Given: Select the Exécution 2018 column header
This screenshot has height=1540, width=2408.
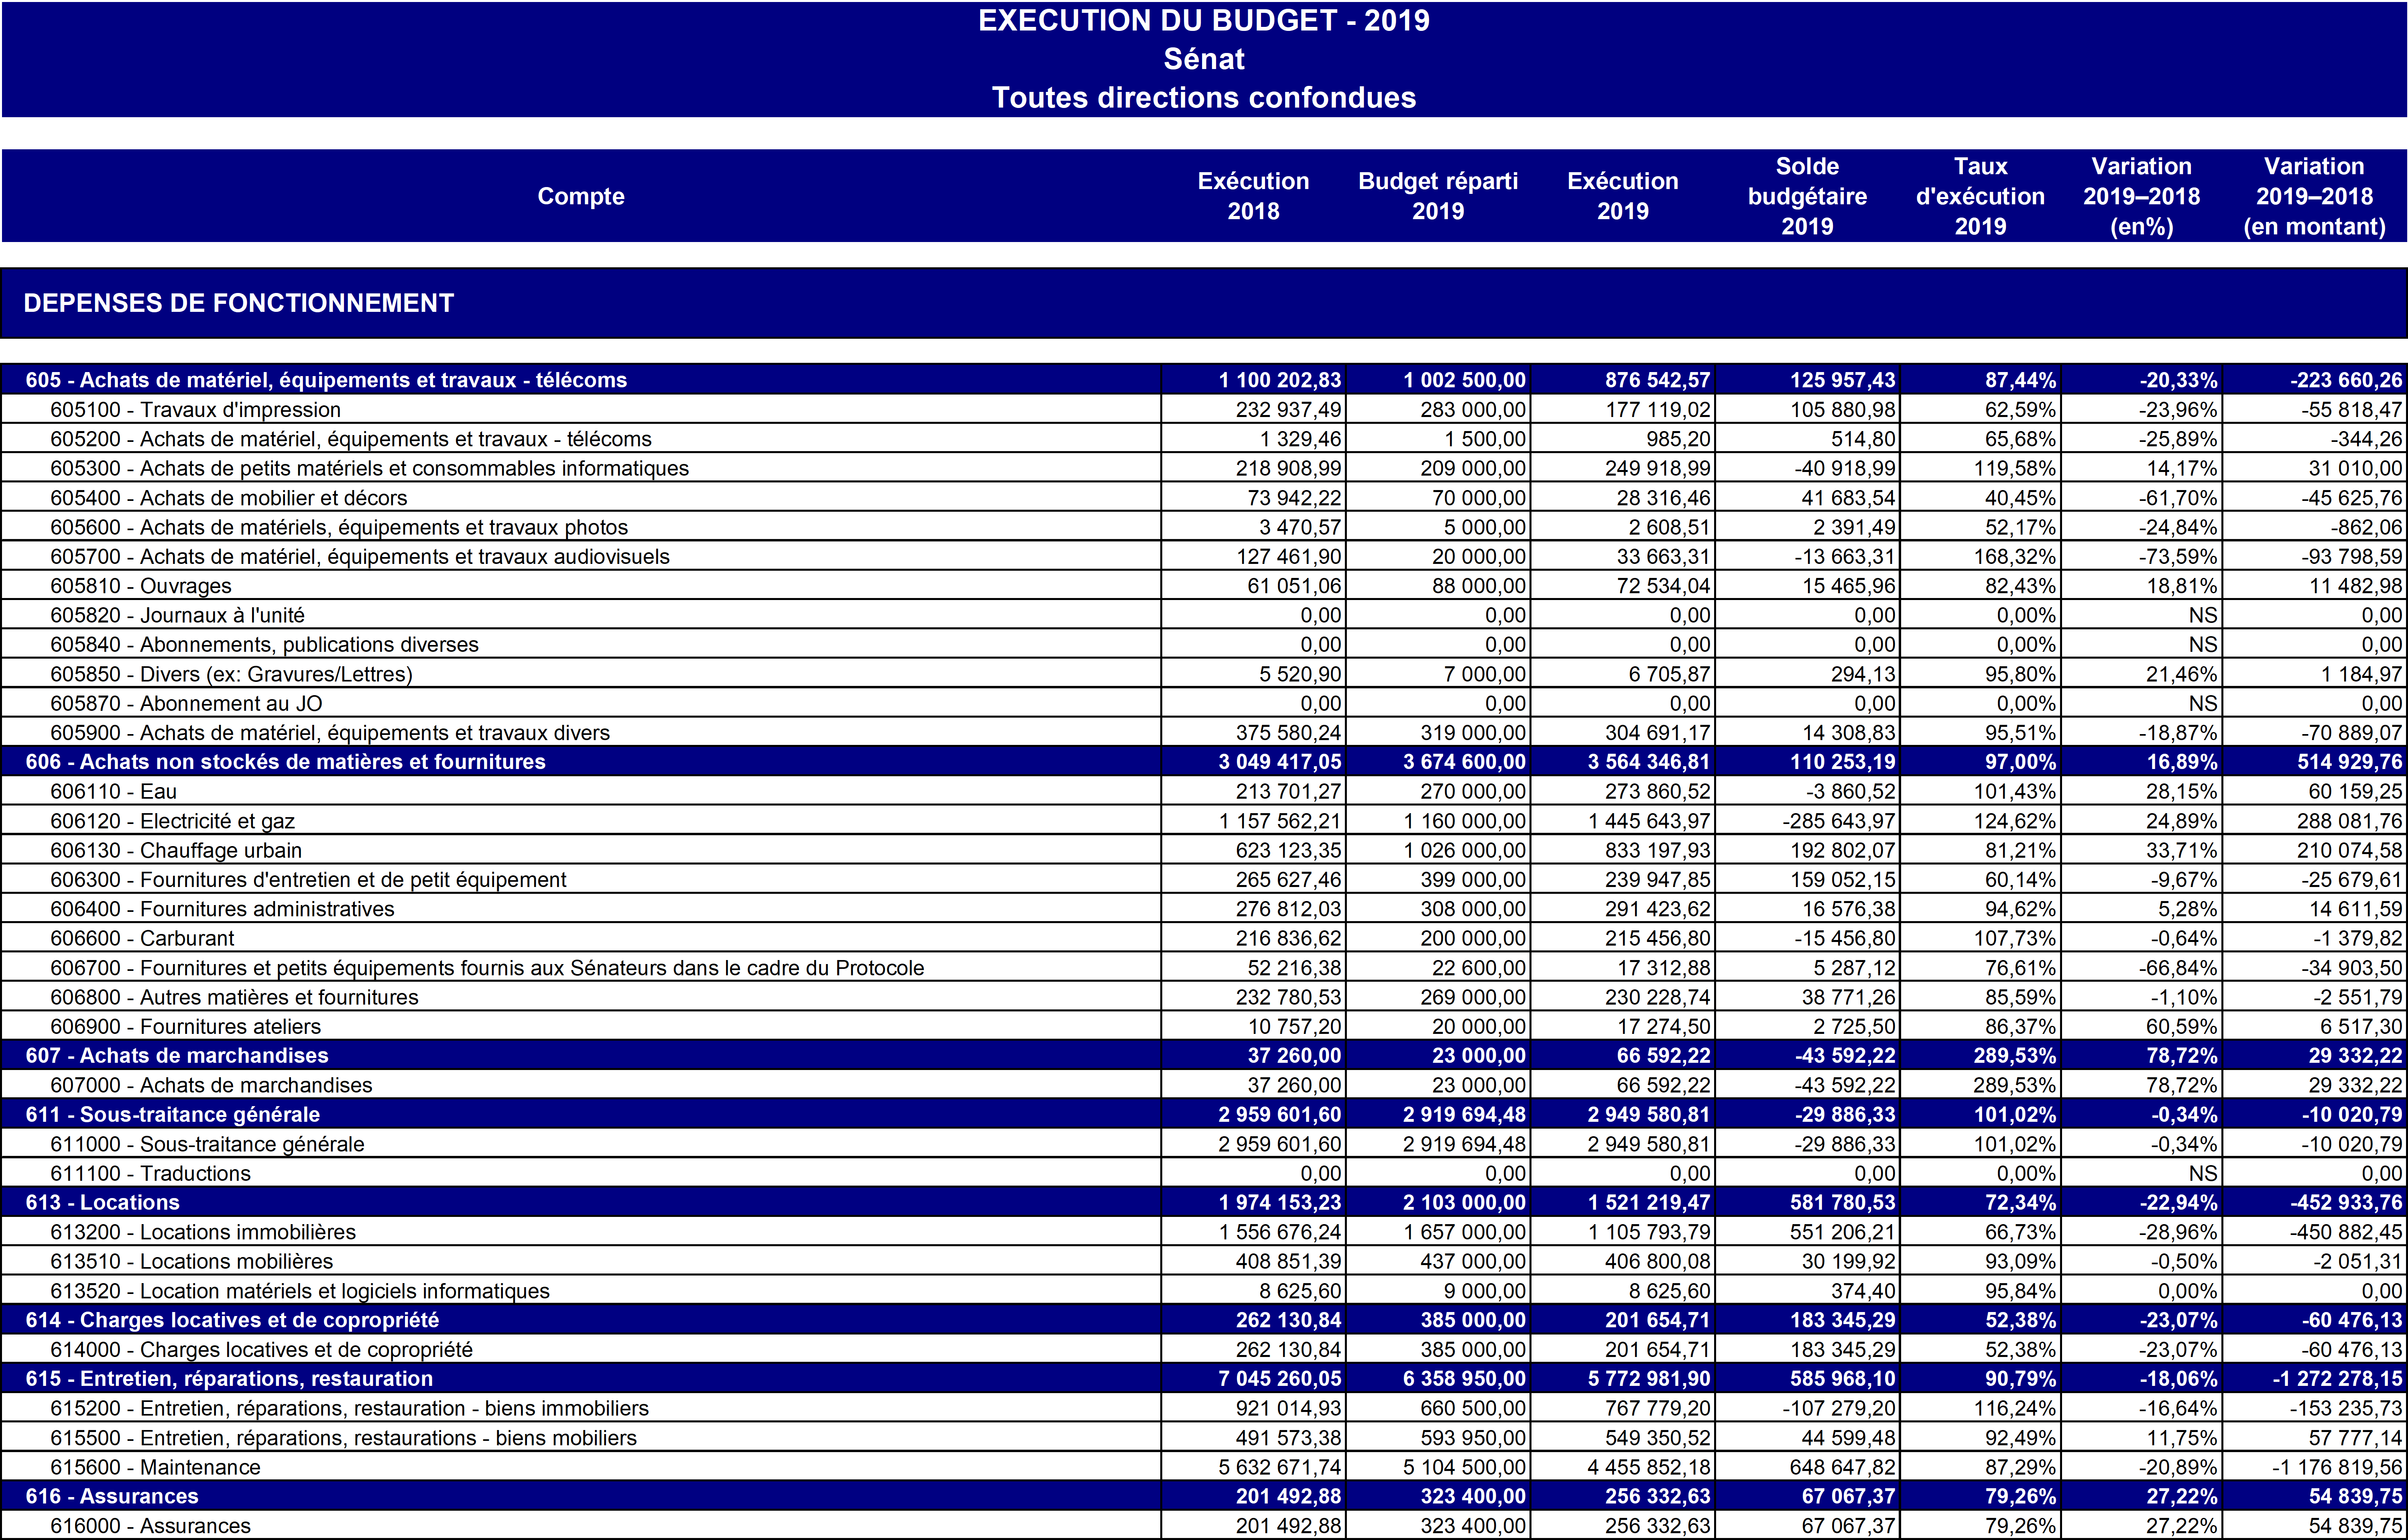Looking at the screenshot, I should click(1252, 196).
